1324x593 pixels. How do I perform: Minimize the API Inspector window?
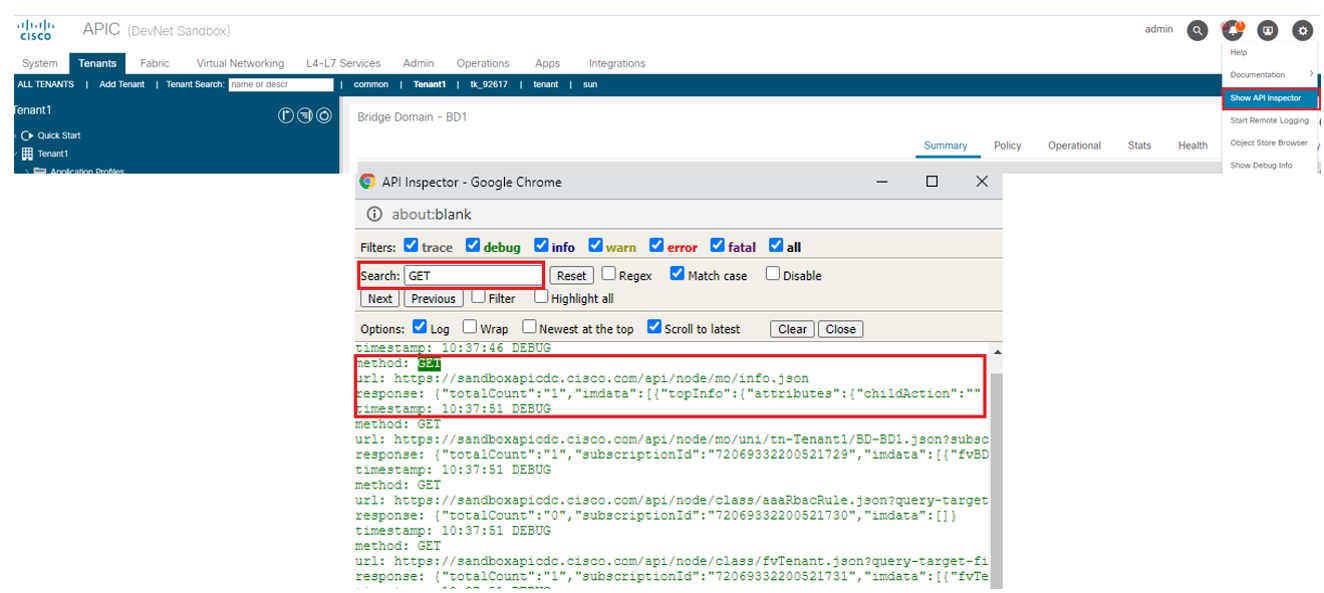coord(883,182)
